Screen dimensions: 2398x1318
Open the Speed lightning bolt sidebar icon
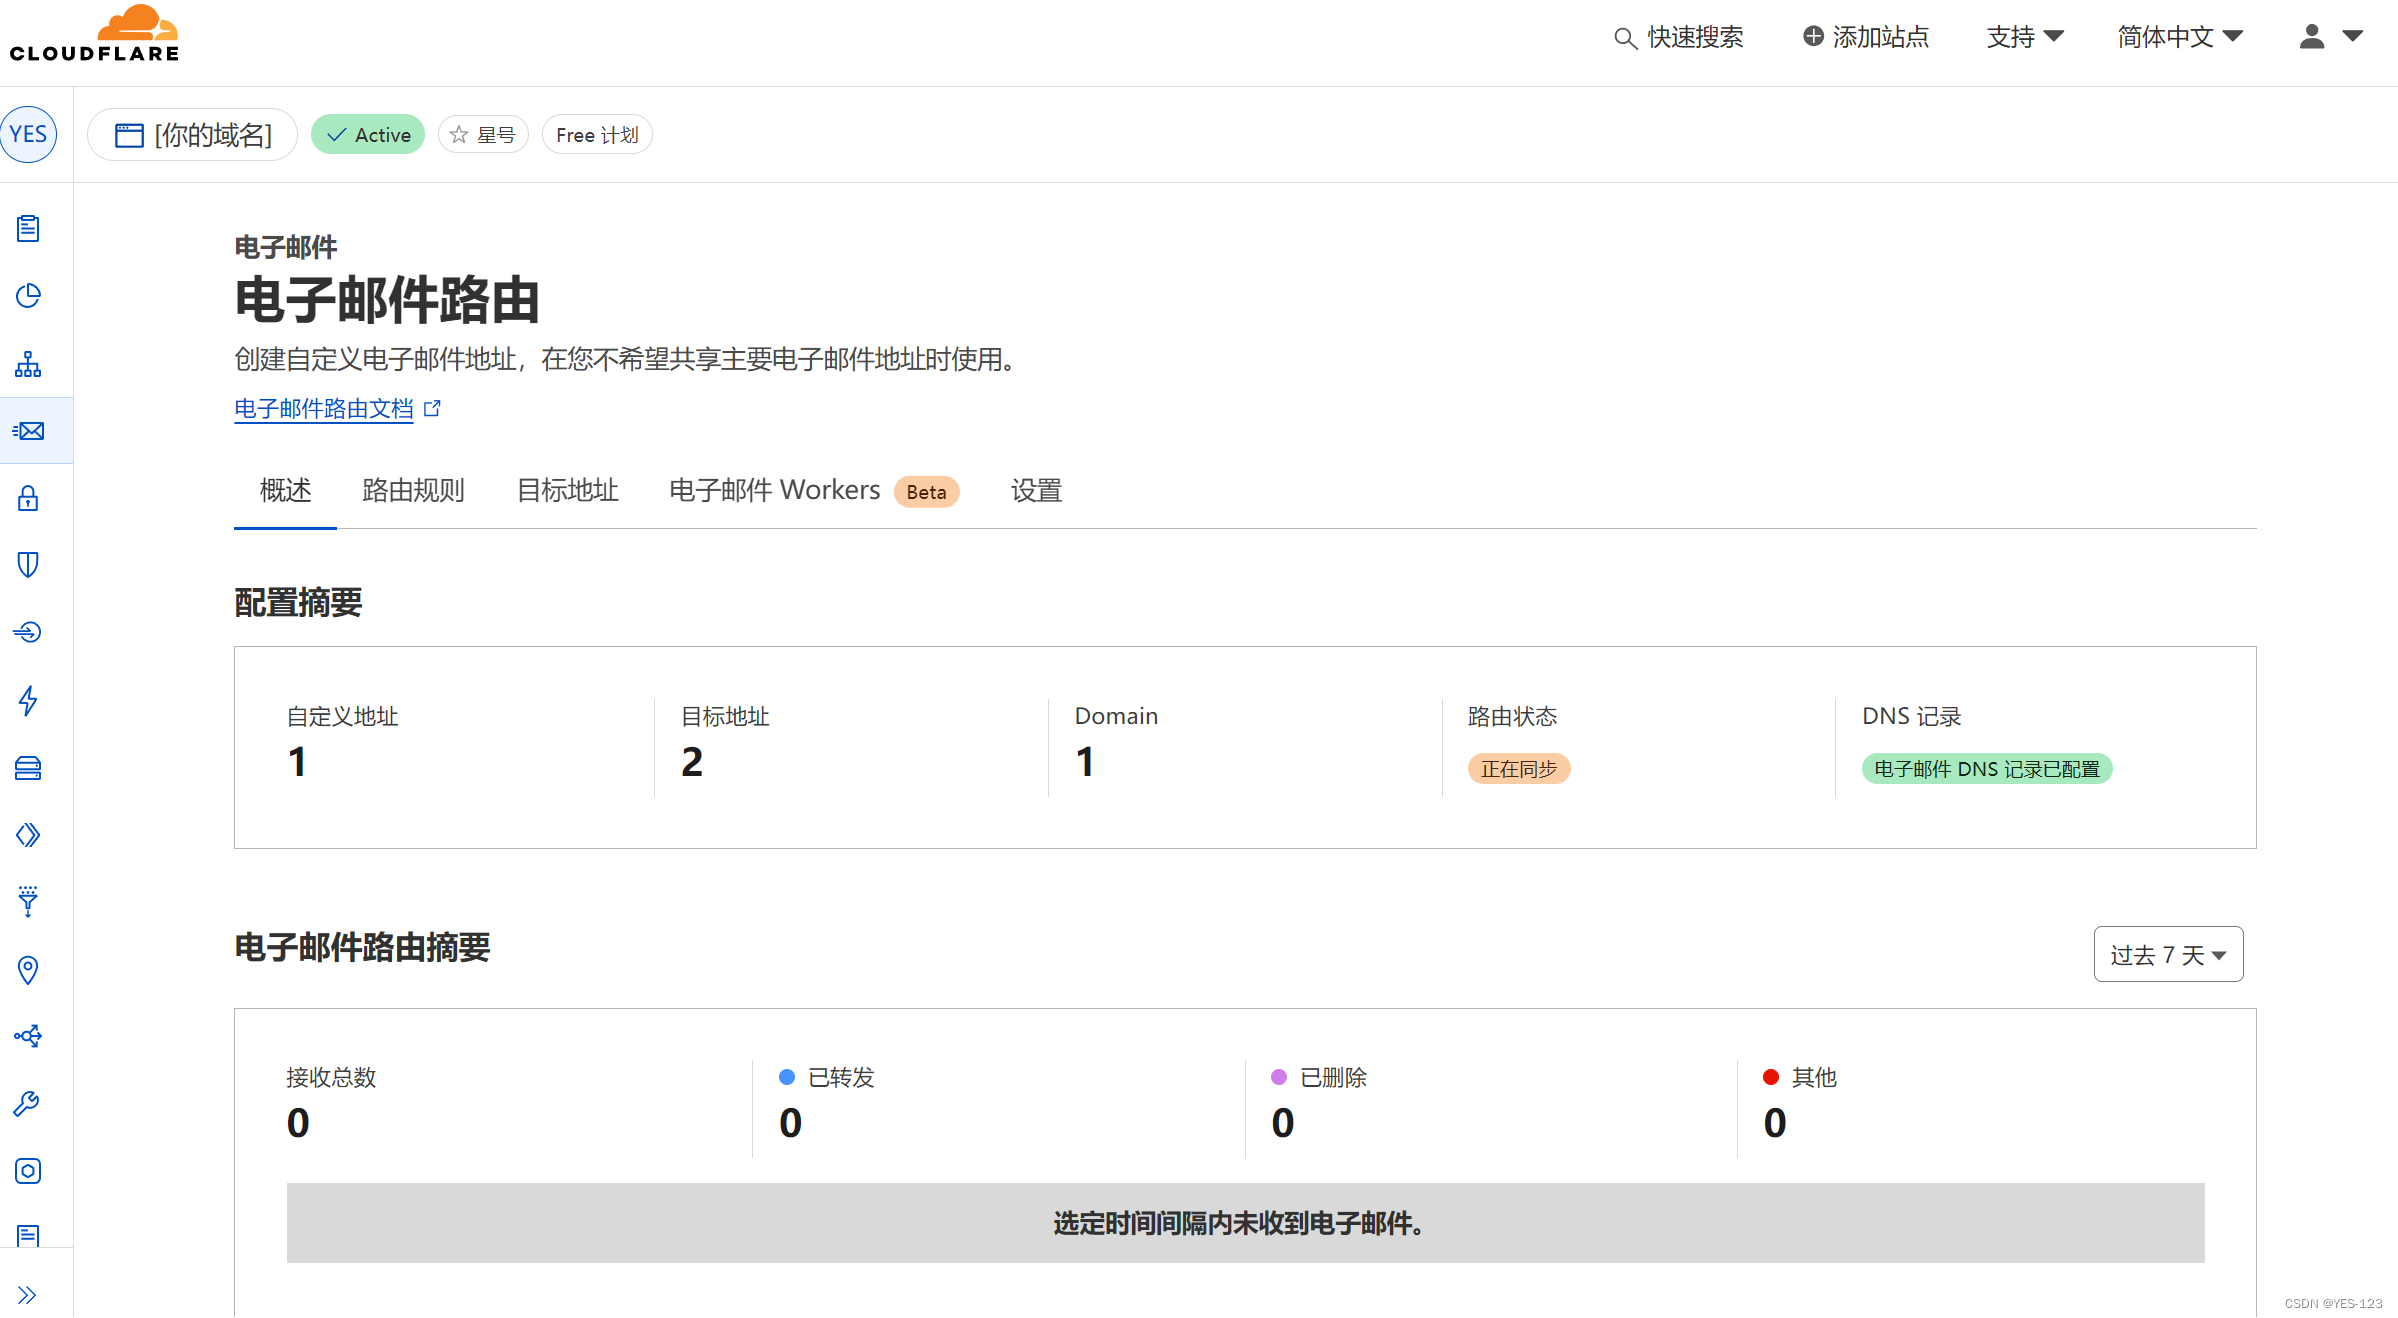[28, 700]
